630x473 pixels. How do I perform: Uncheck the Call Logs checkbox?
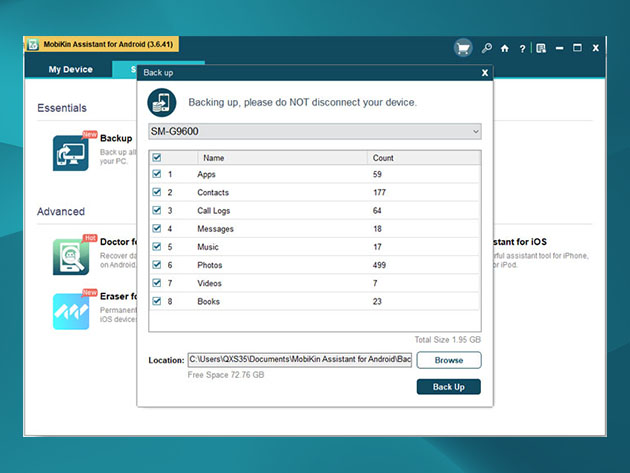coord(157,210)
